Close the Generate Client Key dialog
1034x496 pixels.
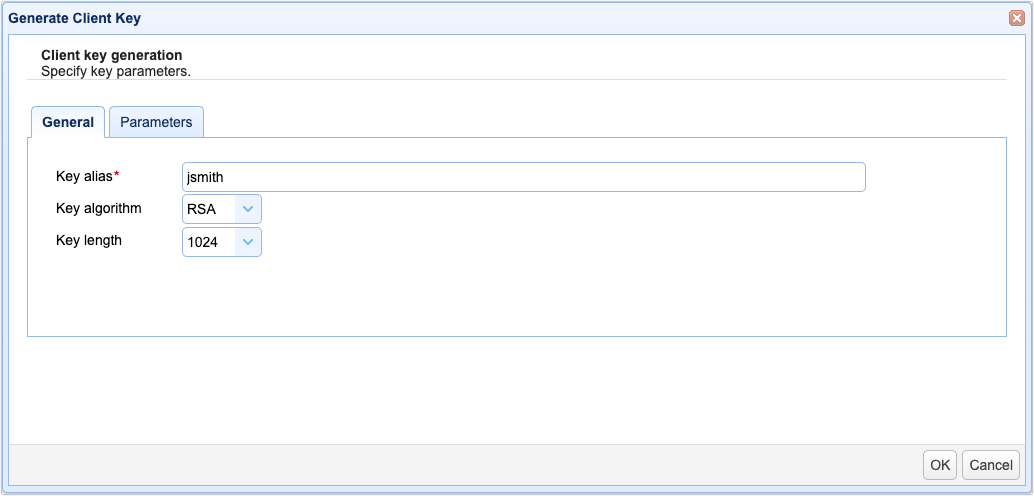1016,18
